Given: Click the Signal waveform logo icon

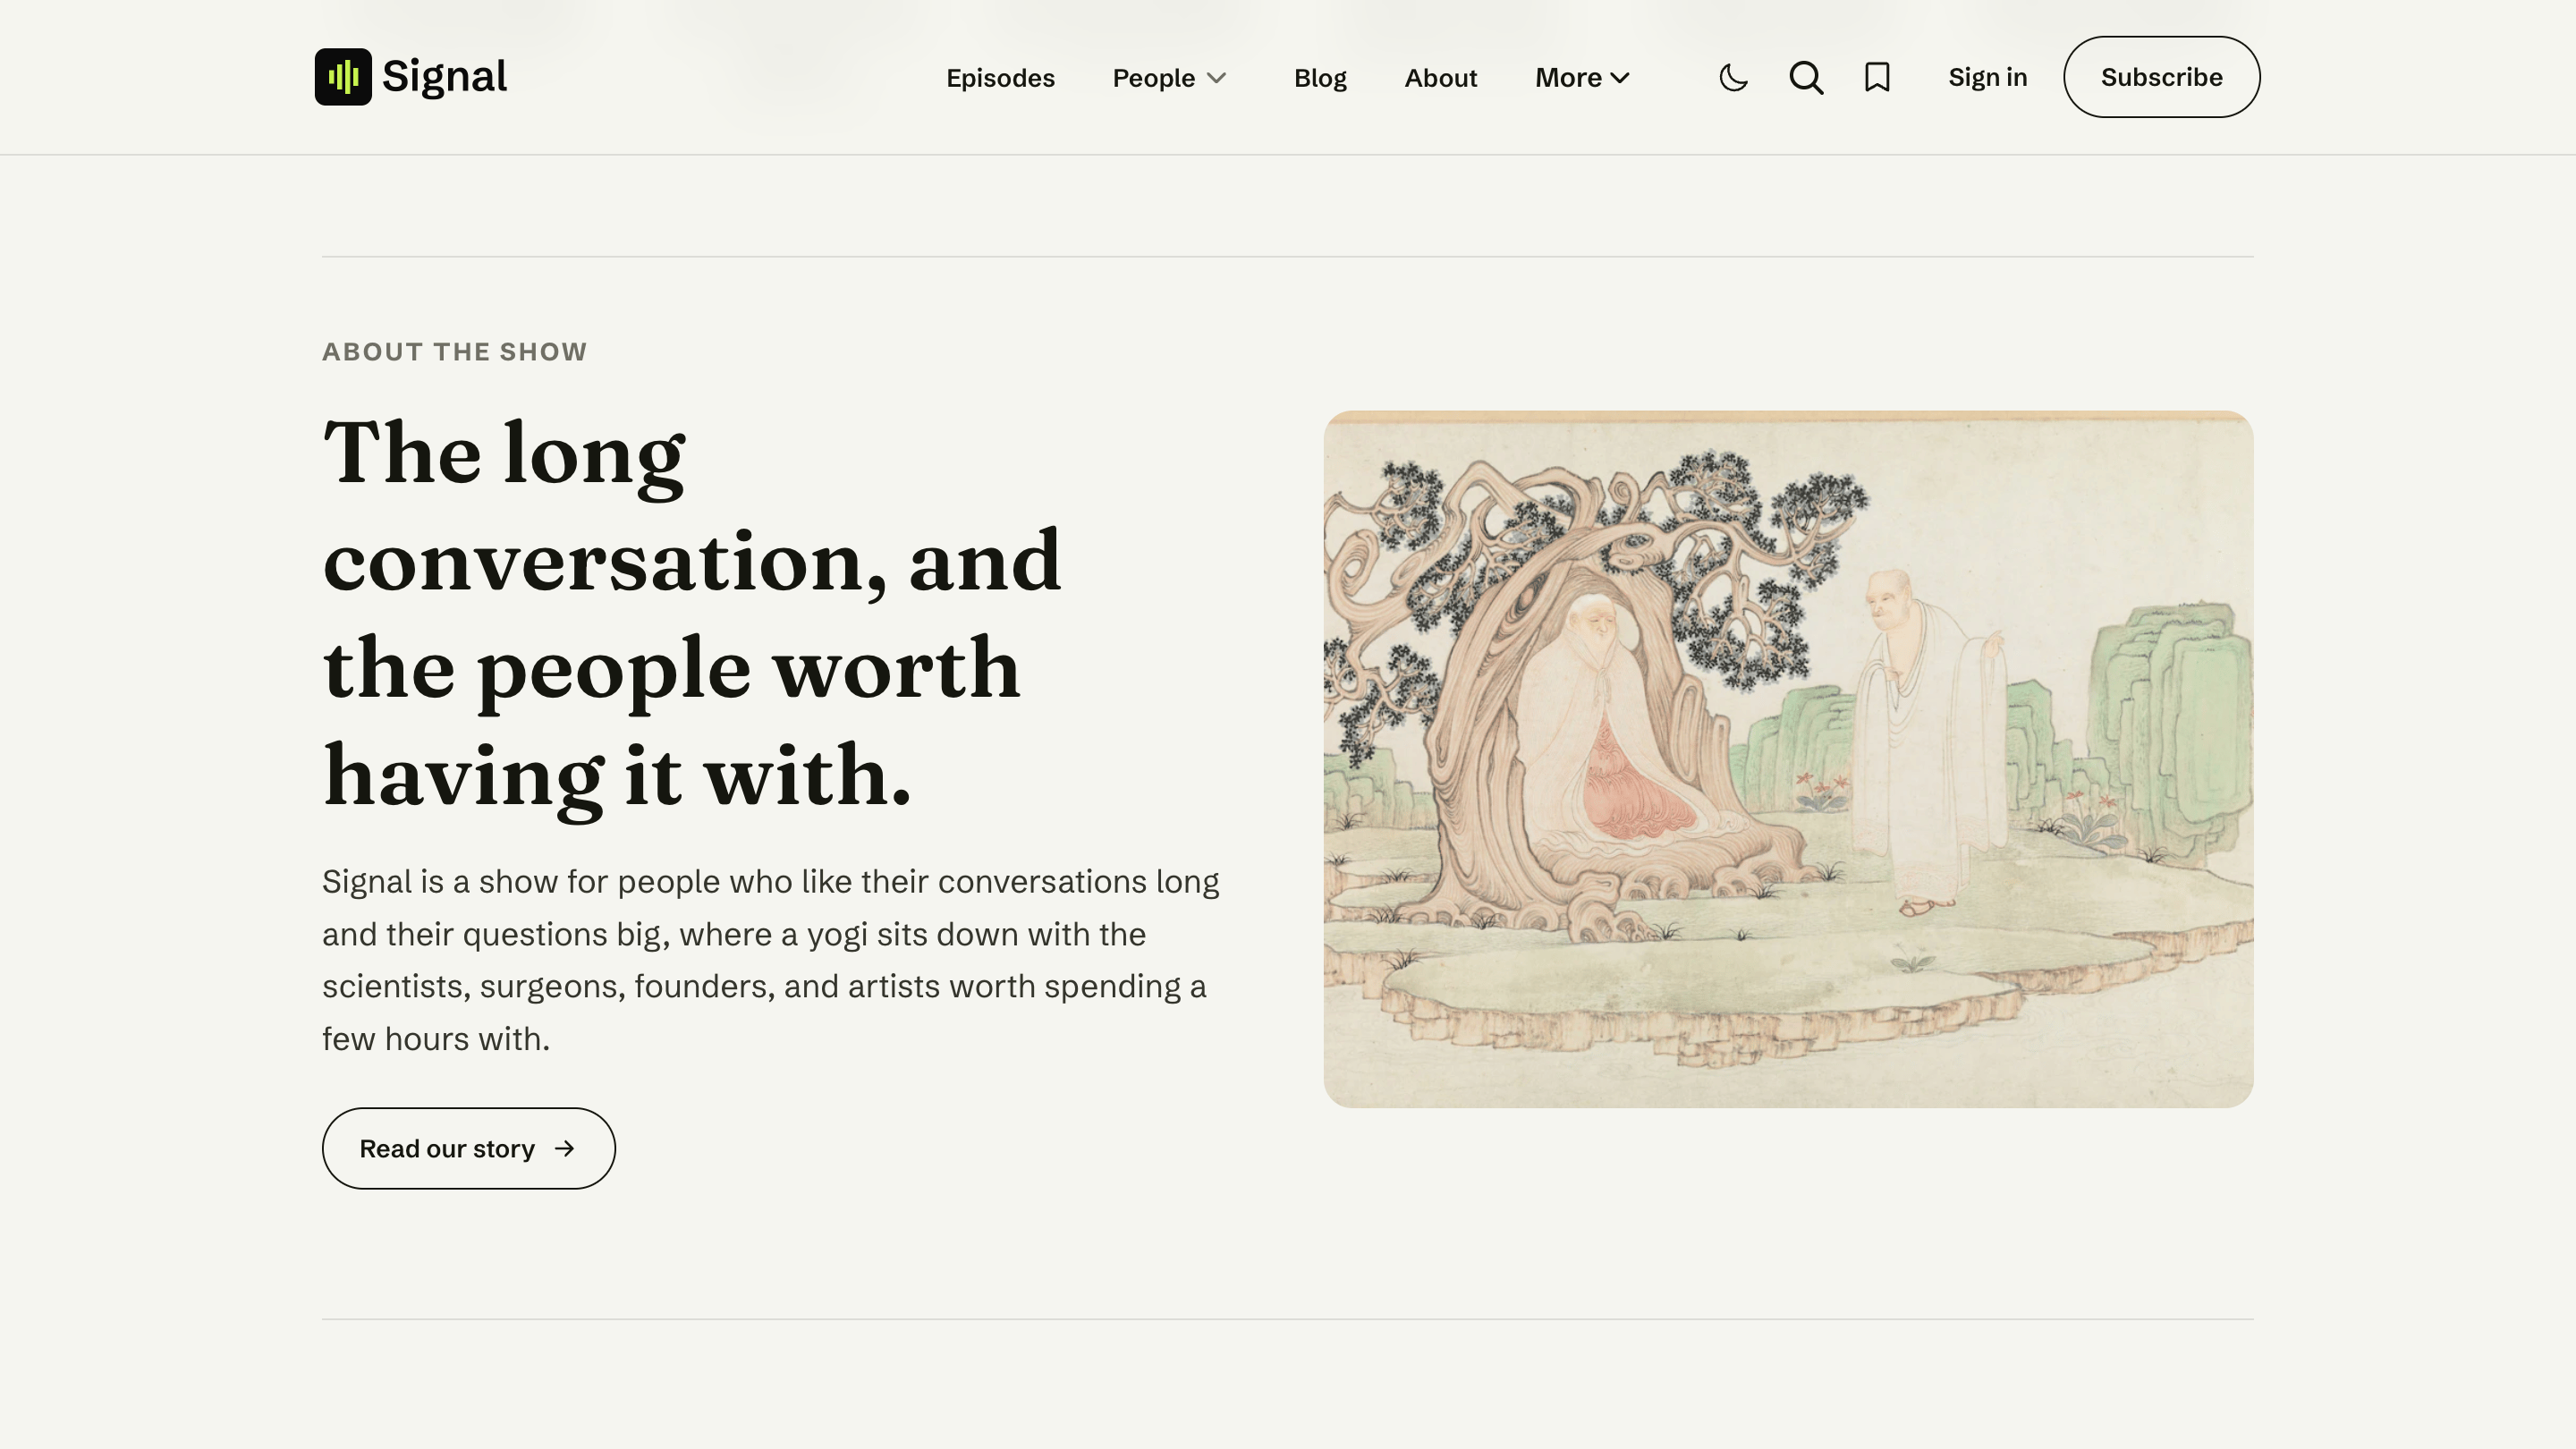Looking at the screenshot, I should coord(343,77).
